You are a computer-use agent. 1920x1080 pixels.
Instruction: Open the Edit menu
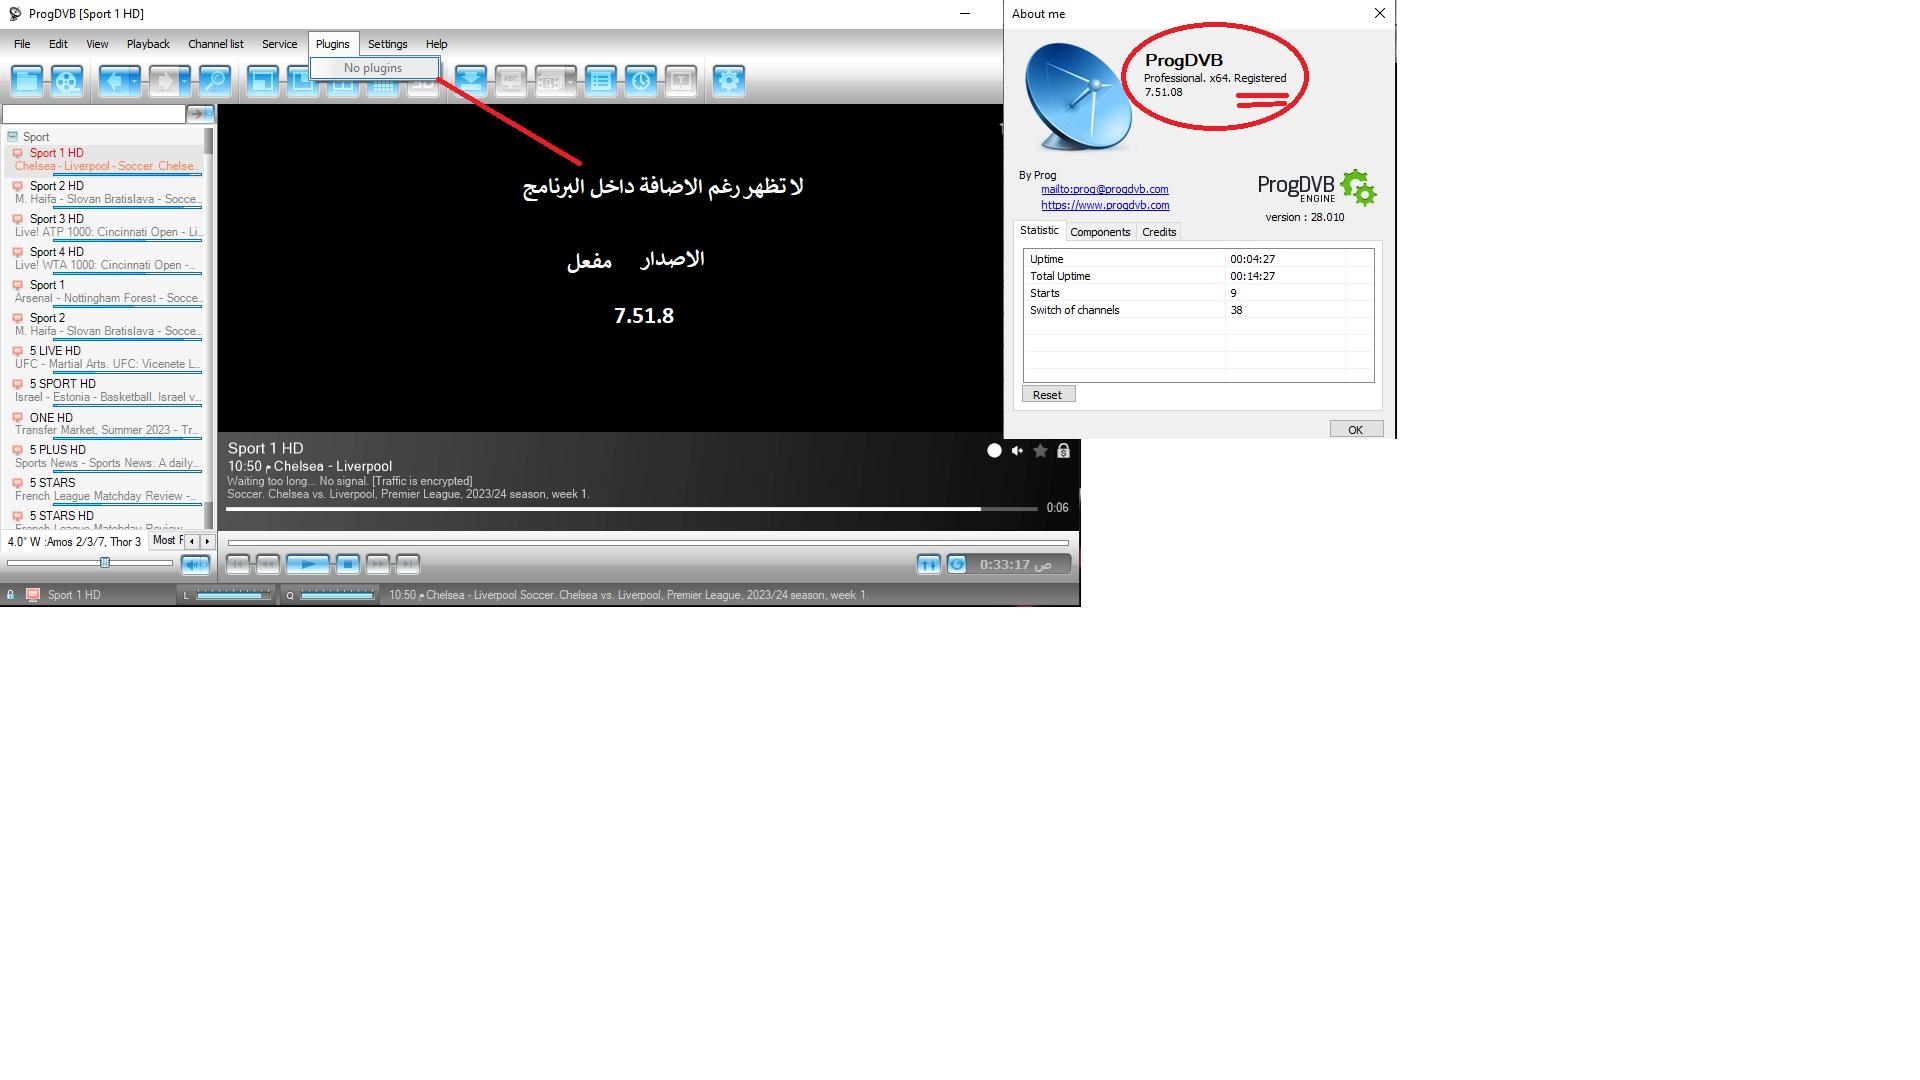point(58,44)
